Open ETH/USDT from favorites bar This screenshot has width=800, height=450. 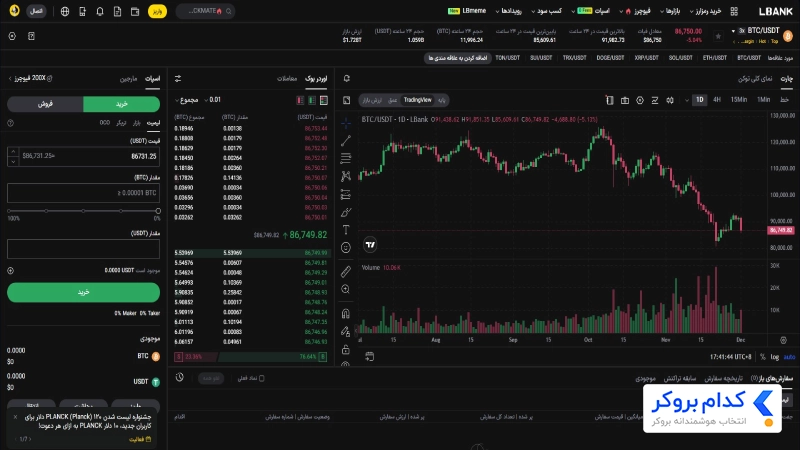[714, 58]
